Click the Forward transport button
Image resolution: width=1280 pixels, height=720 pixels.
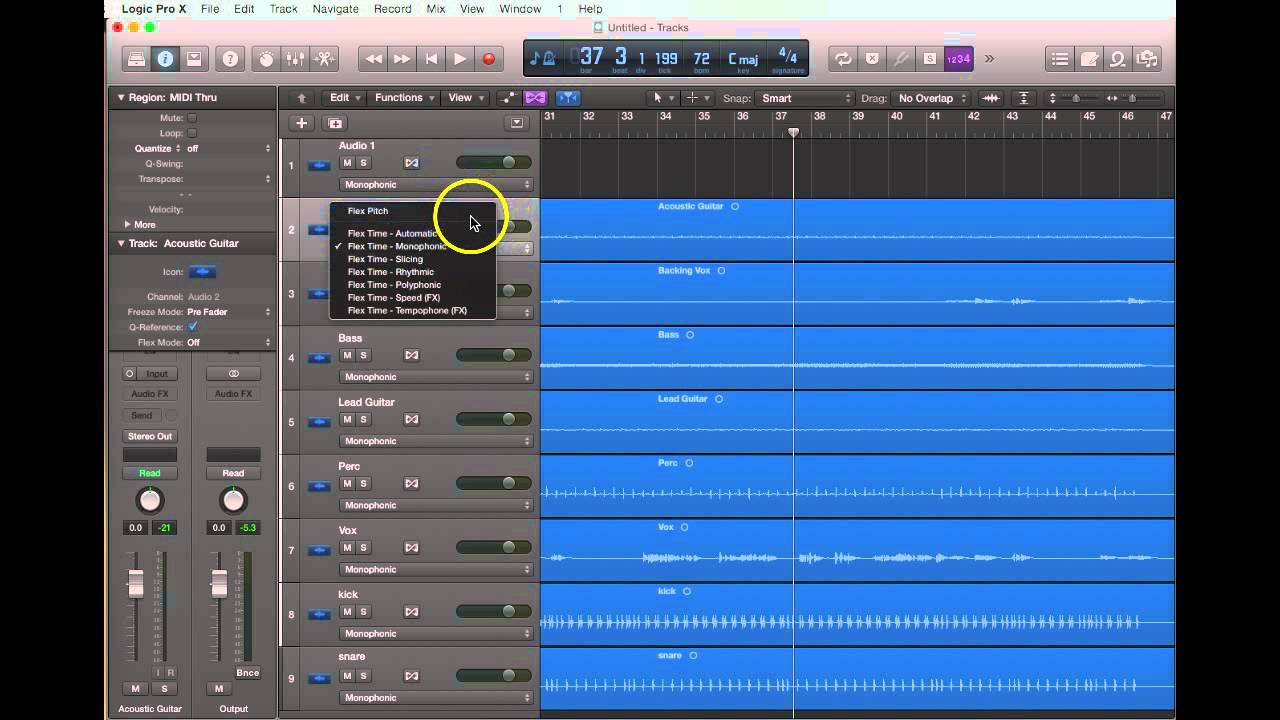point(402,59)
